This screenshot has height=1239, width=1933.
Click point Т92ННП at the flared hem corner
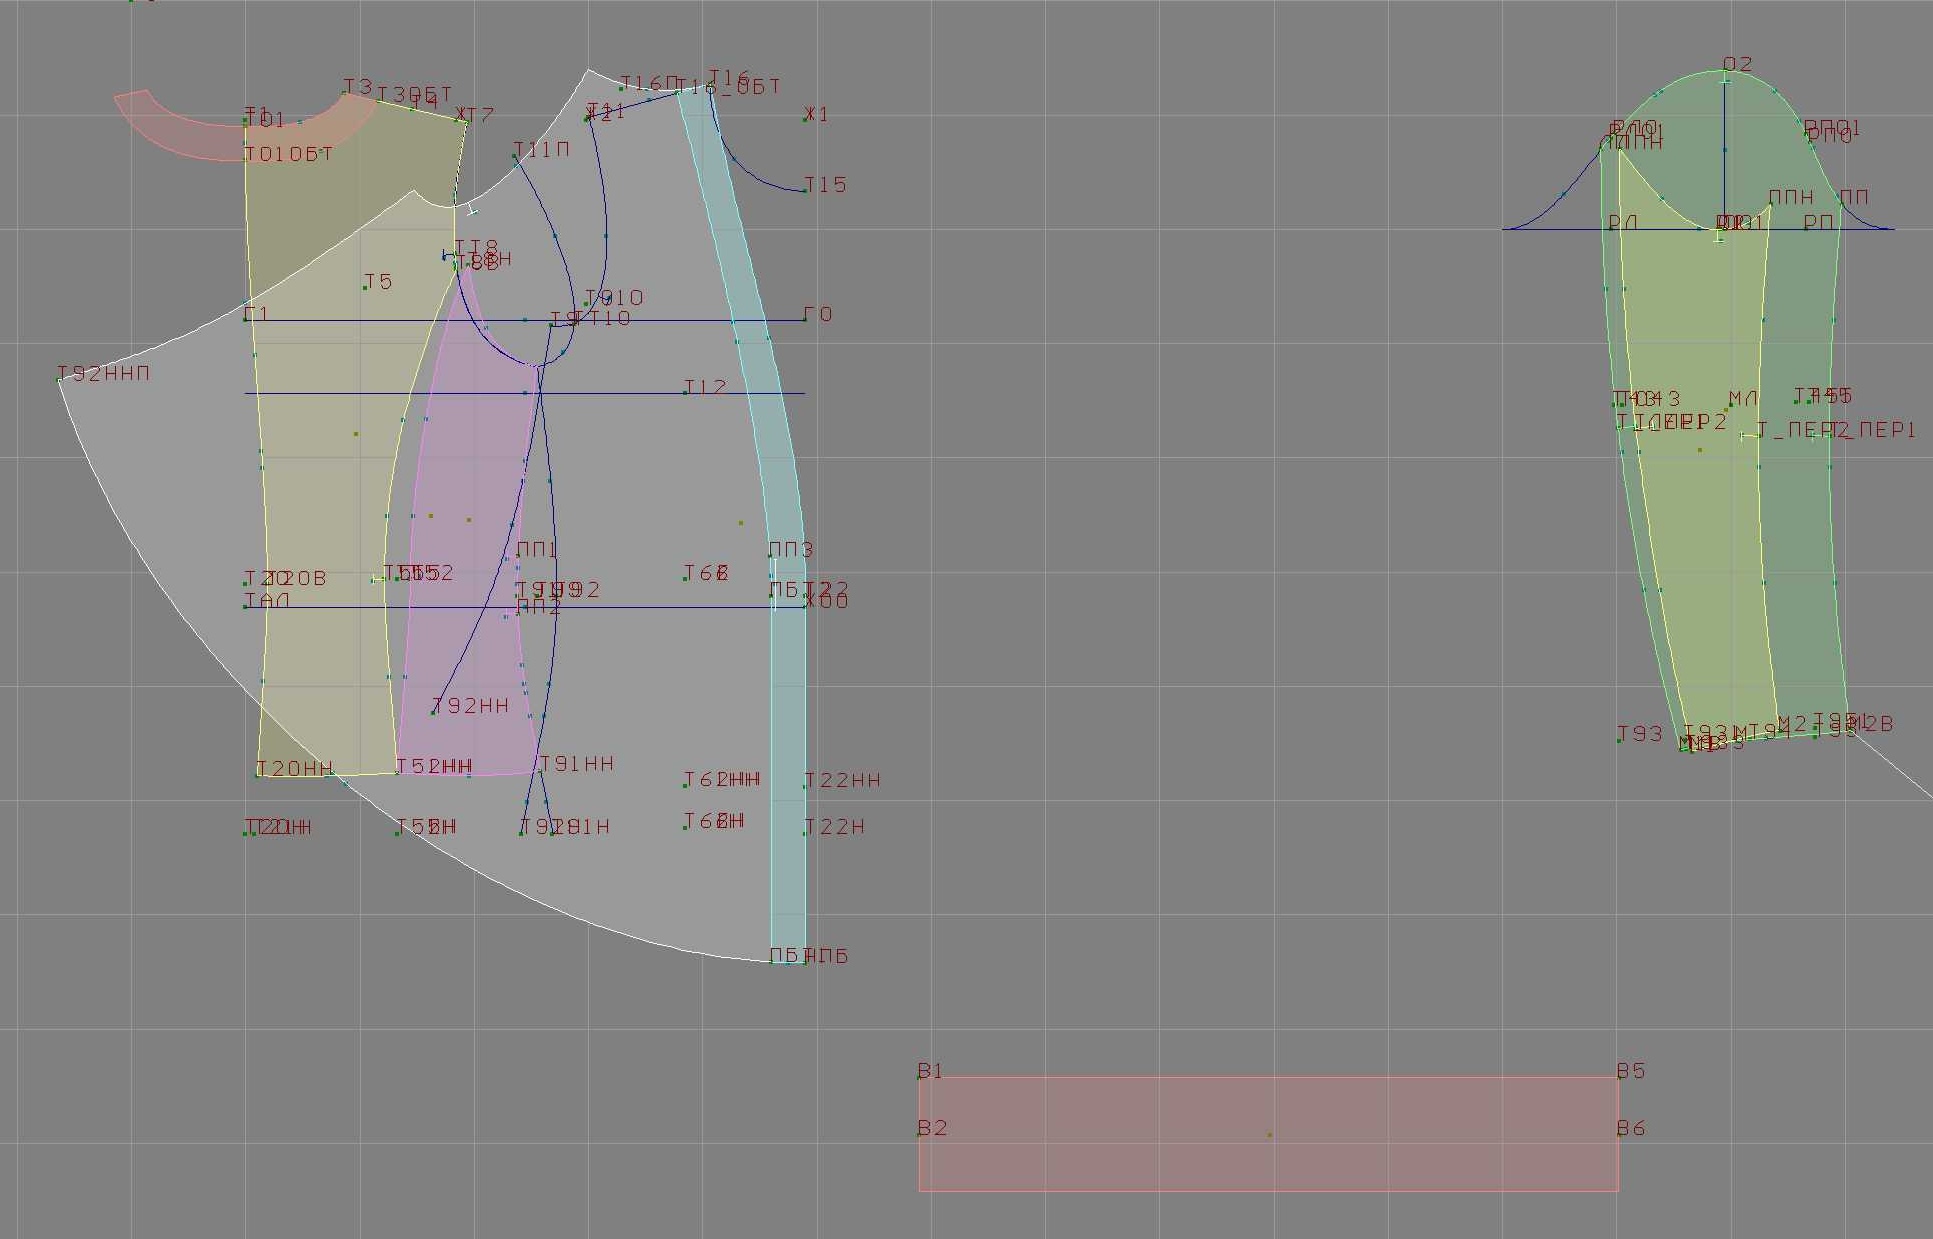(59, 379)
